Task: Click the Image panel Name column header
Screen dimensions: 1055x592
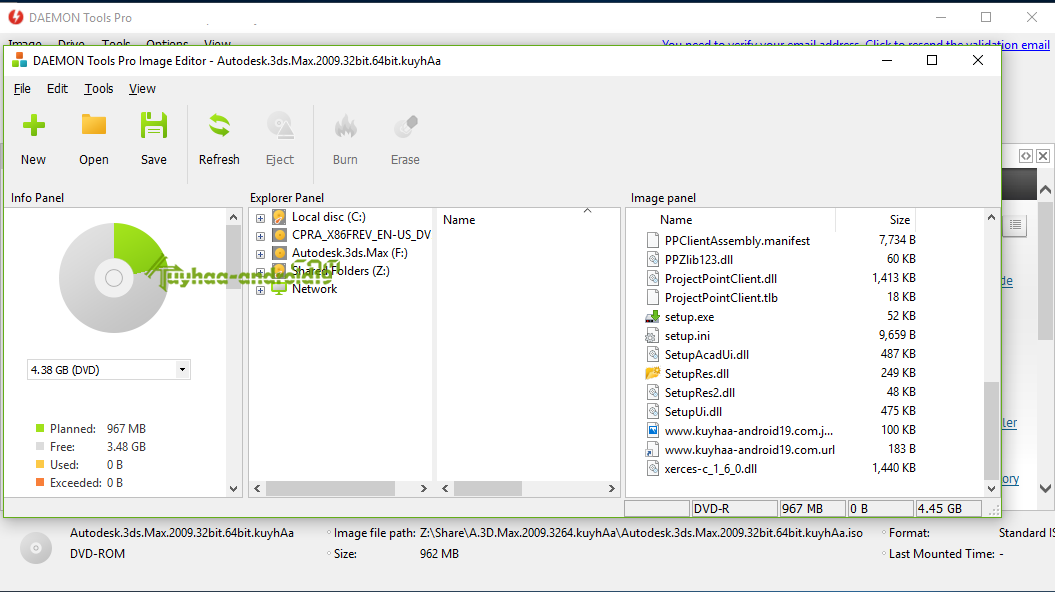Action: point(676,220)
